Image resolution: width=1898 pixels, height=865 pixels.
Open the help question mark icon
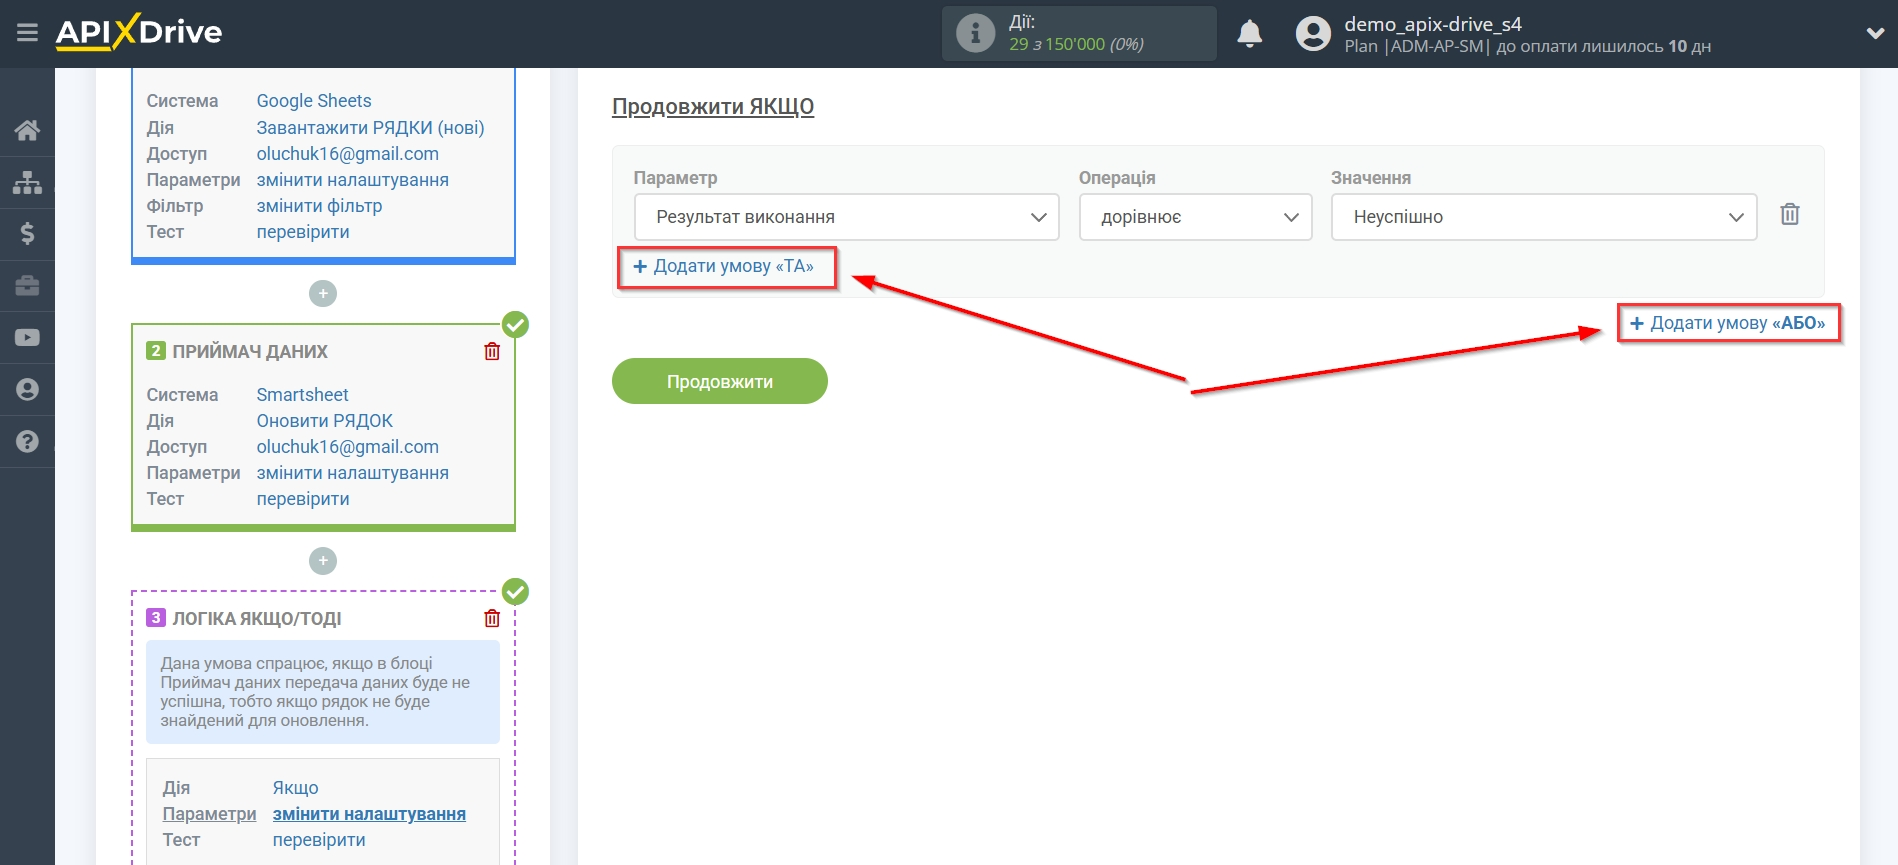(x=27, y=441)
